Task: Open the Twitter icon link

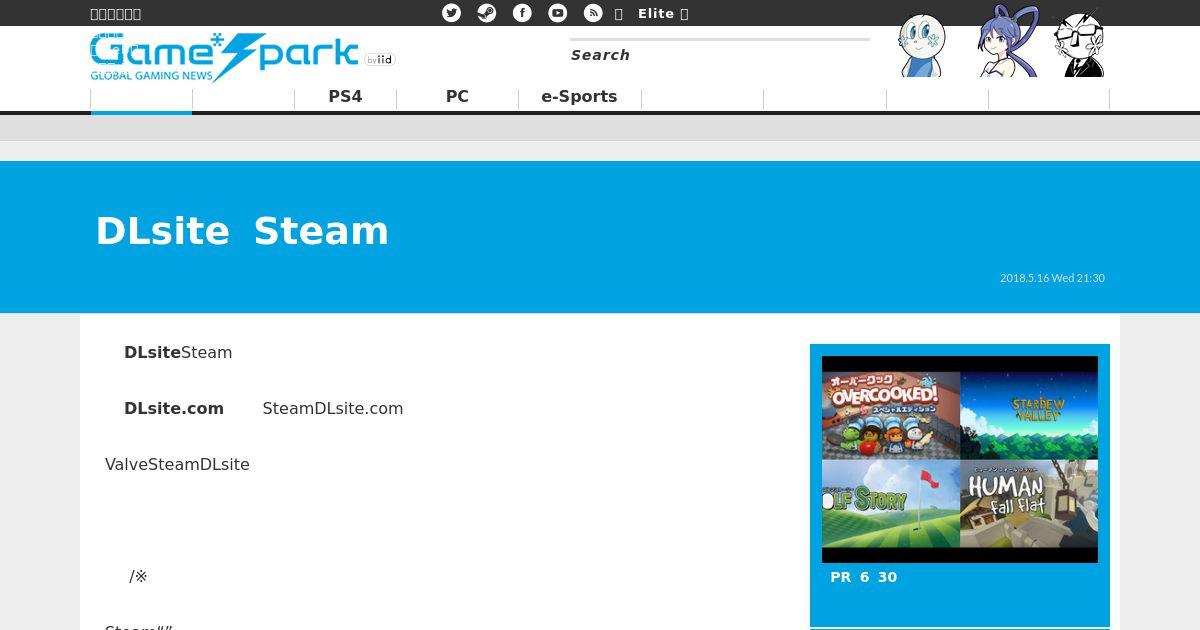Action: [452, 13]
